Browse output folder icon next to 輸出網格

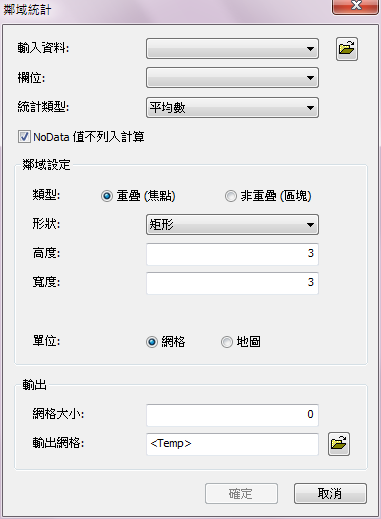(x=339, y=444)
